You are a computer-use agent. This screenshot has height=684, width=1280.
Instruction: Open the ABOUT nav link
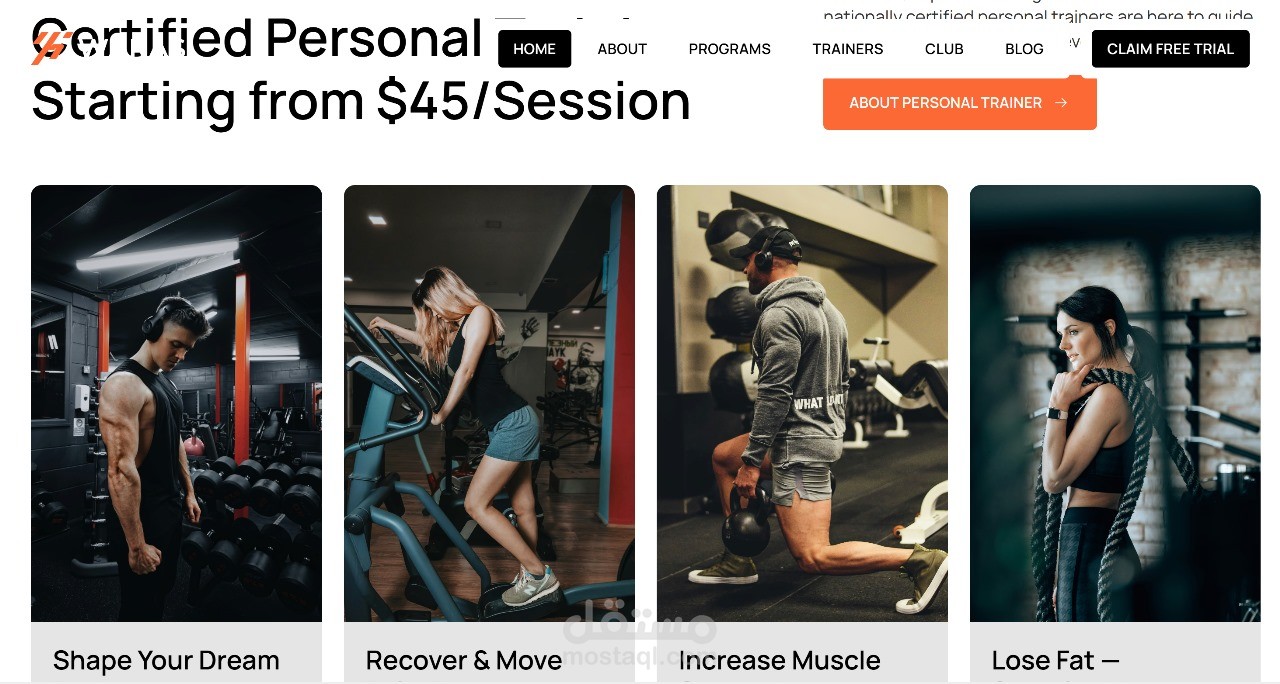coord(622,49)
